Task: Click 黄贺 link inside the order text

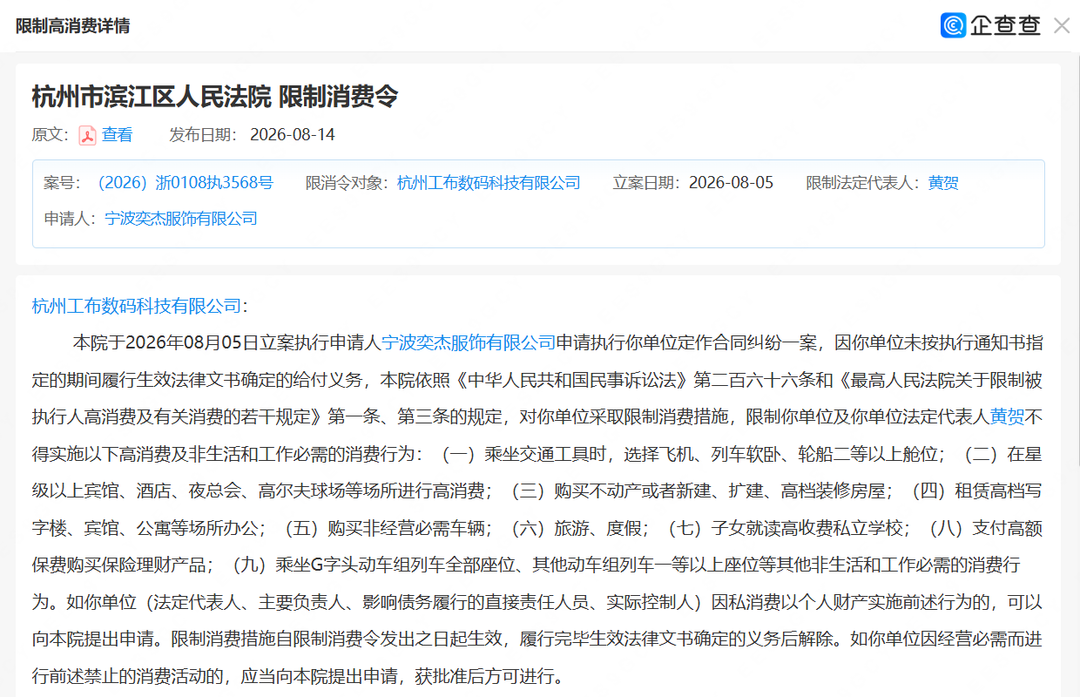Action: (1007, 417)
